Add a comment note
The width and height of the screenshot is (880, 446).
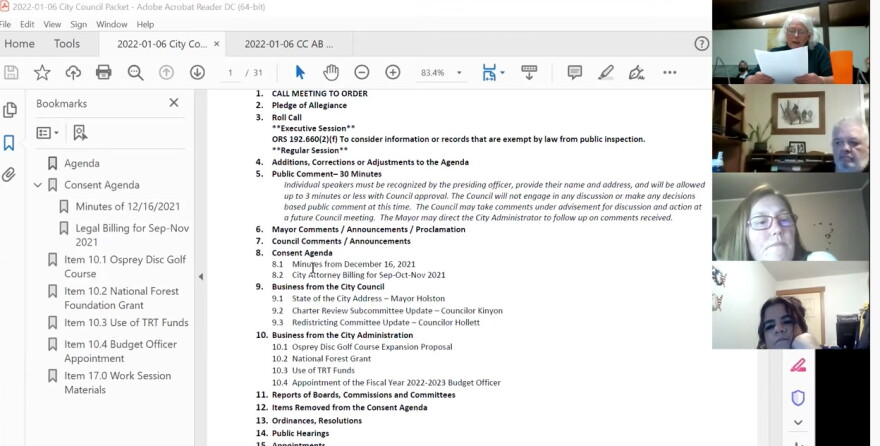[x=575, y=72]
